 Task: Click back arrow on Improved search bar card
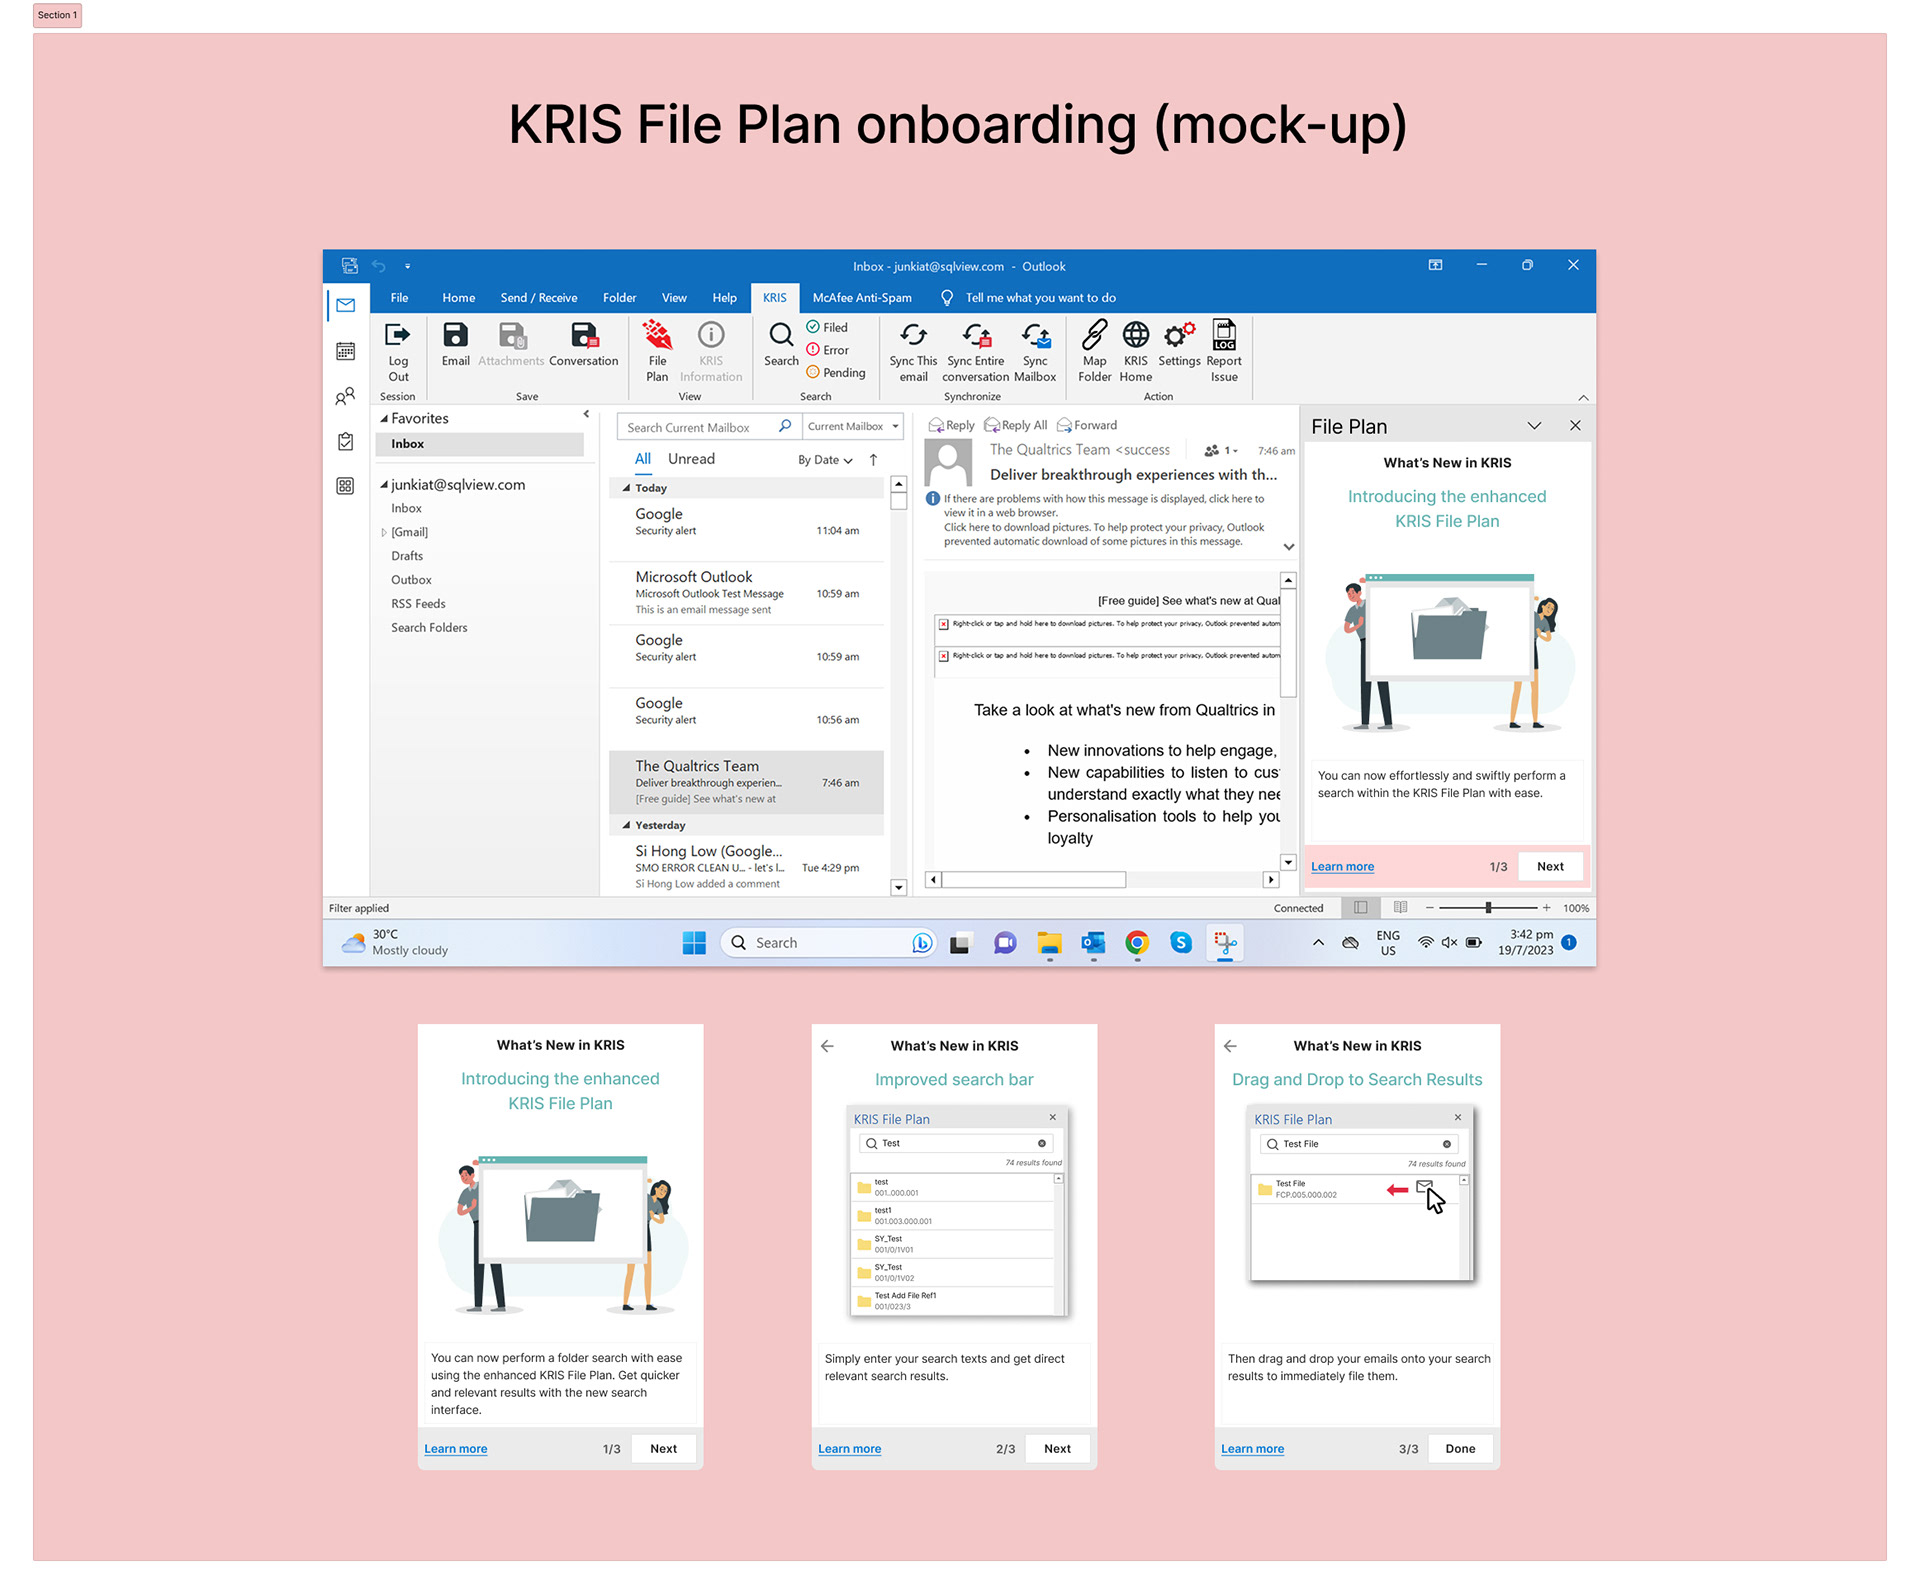click(827, 1046)
